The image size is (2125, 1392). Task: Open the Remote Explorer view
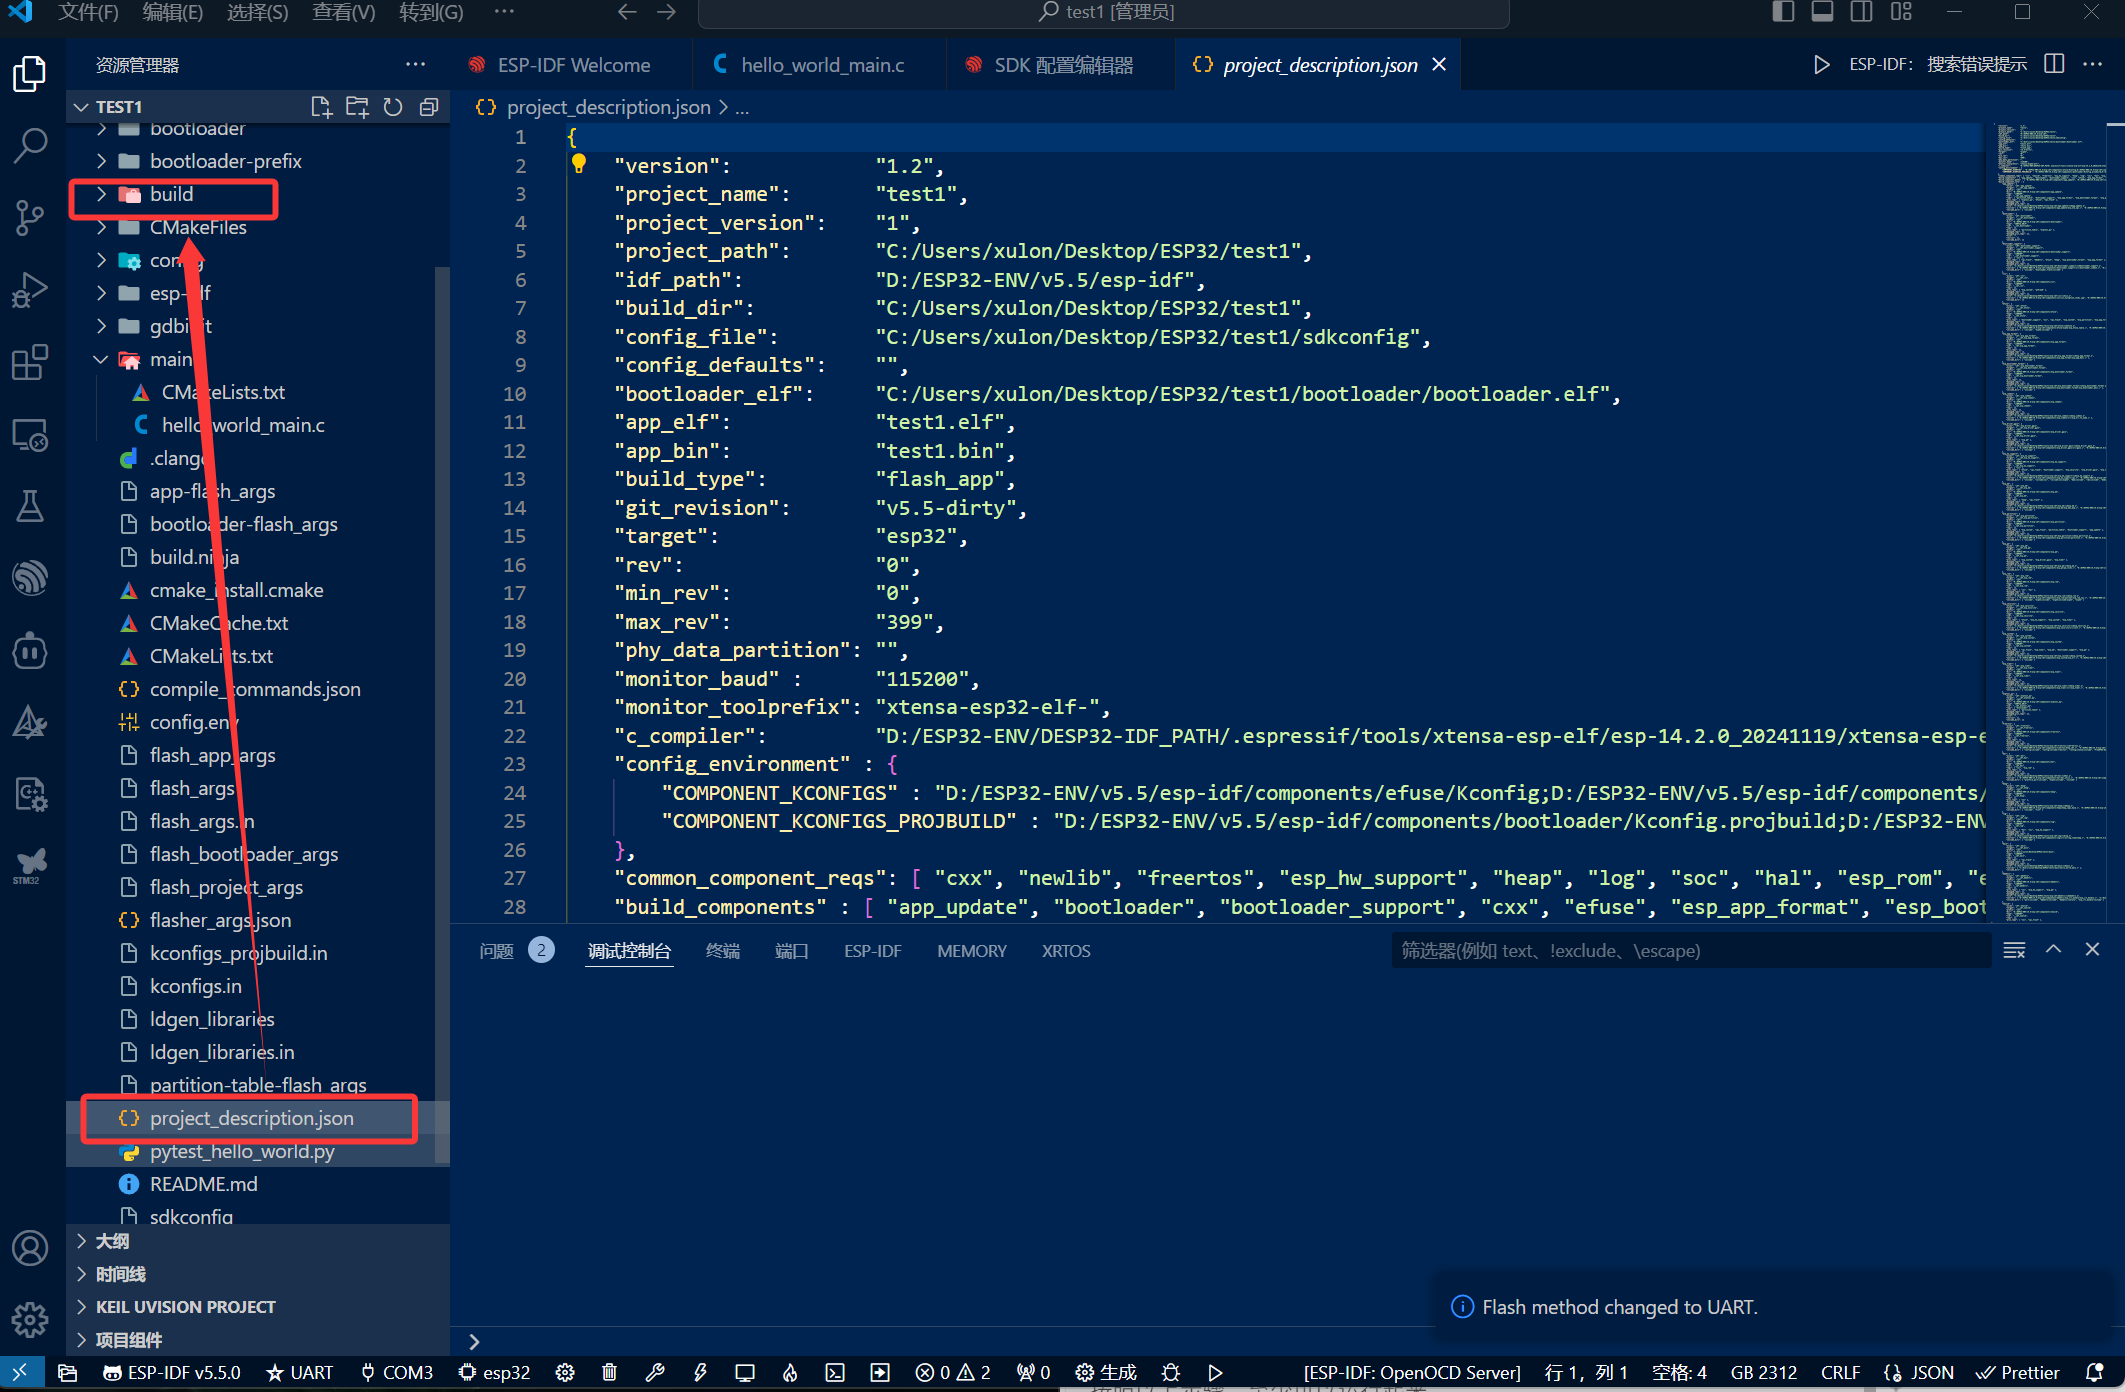pos(30,435)
